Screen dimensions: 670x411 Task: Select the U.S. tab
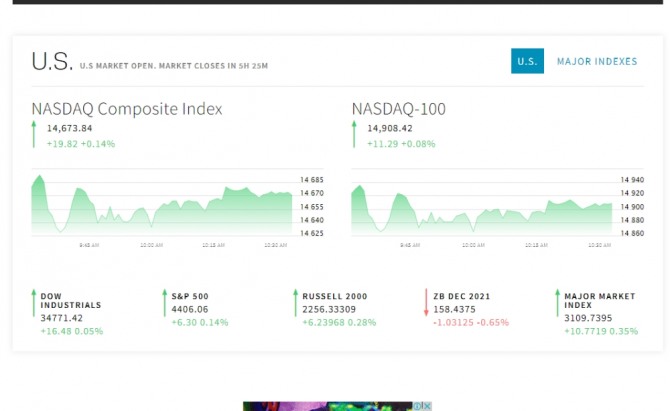(527, 61)
